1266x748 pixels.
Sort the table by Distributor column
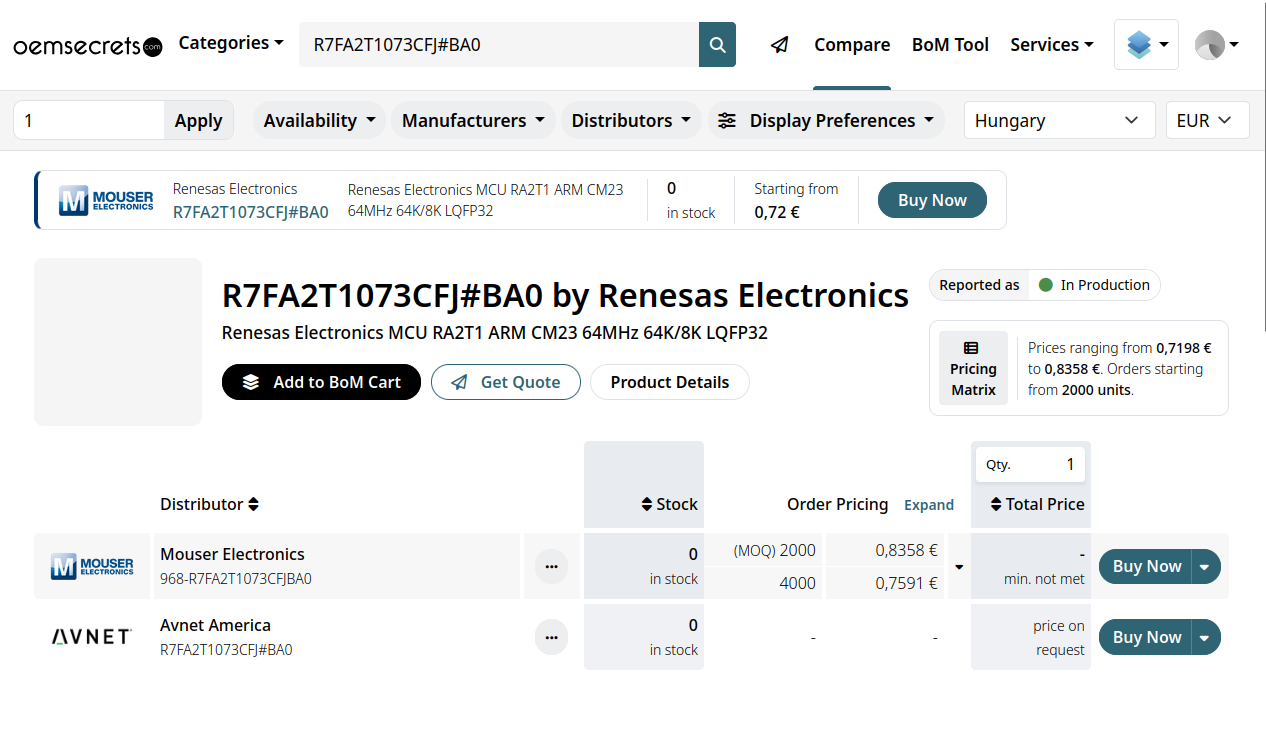(x=209, y=504)
